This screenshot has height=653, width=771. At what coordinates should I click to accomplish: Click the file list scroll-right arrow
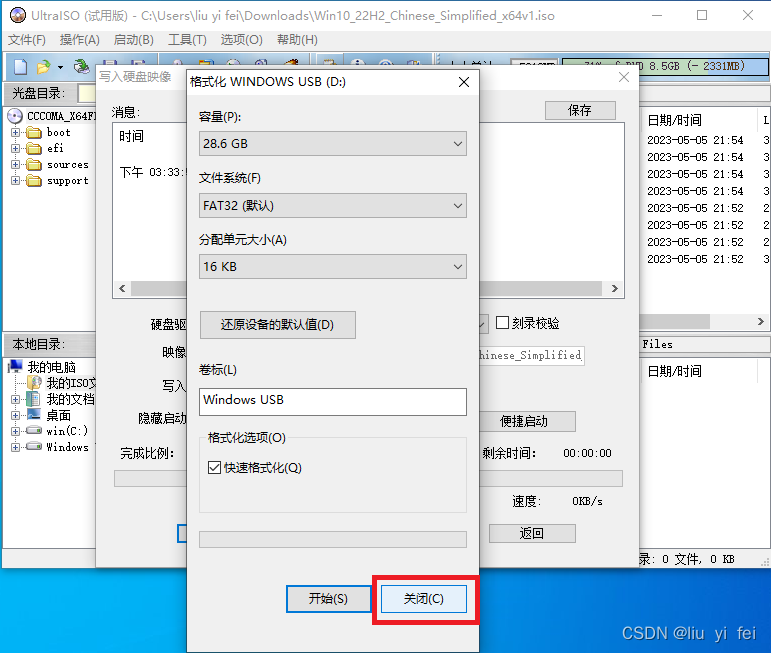click(x=760, y=321)
